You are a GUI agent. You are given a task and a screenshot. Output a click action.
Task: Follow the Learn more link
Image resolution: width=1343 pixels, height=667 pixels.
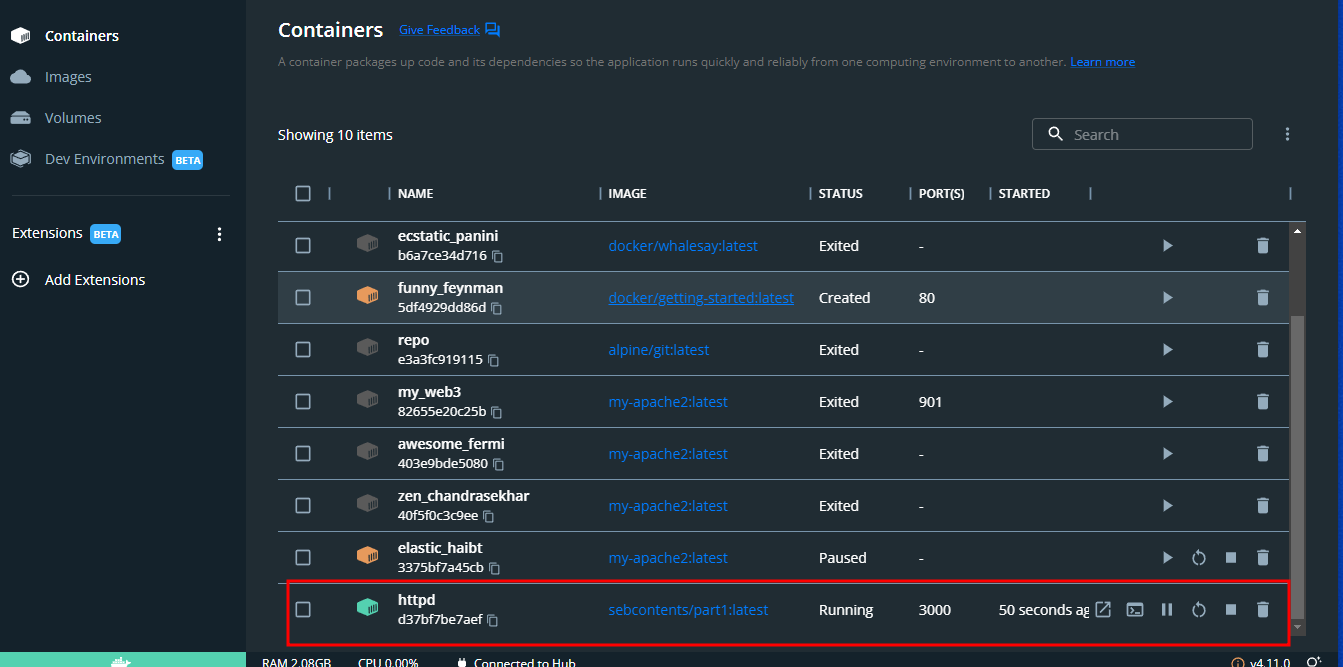[x=1102, y=62]
